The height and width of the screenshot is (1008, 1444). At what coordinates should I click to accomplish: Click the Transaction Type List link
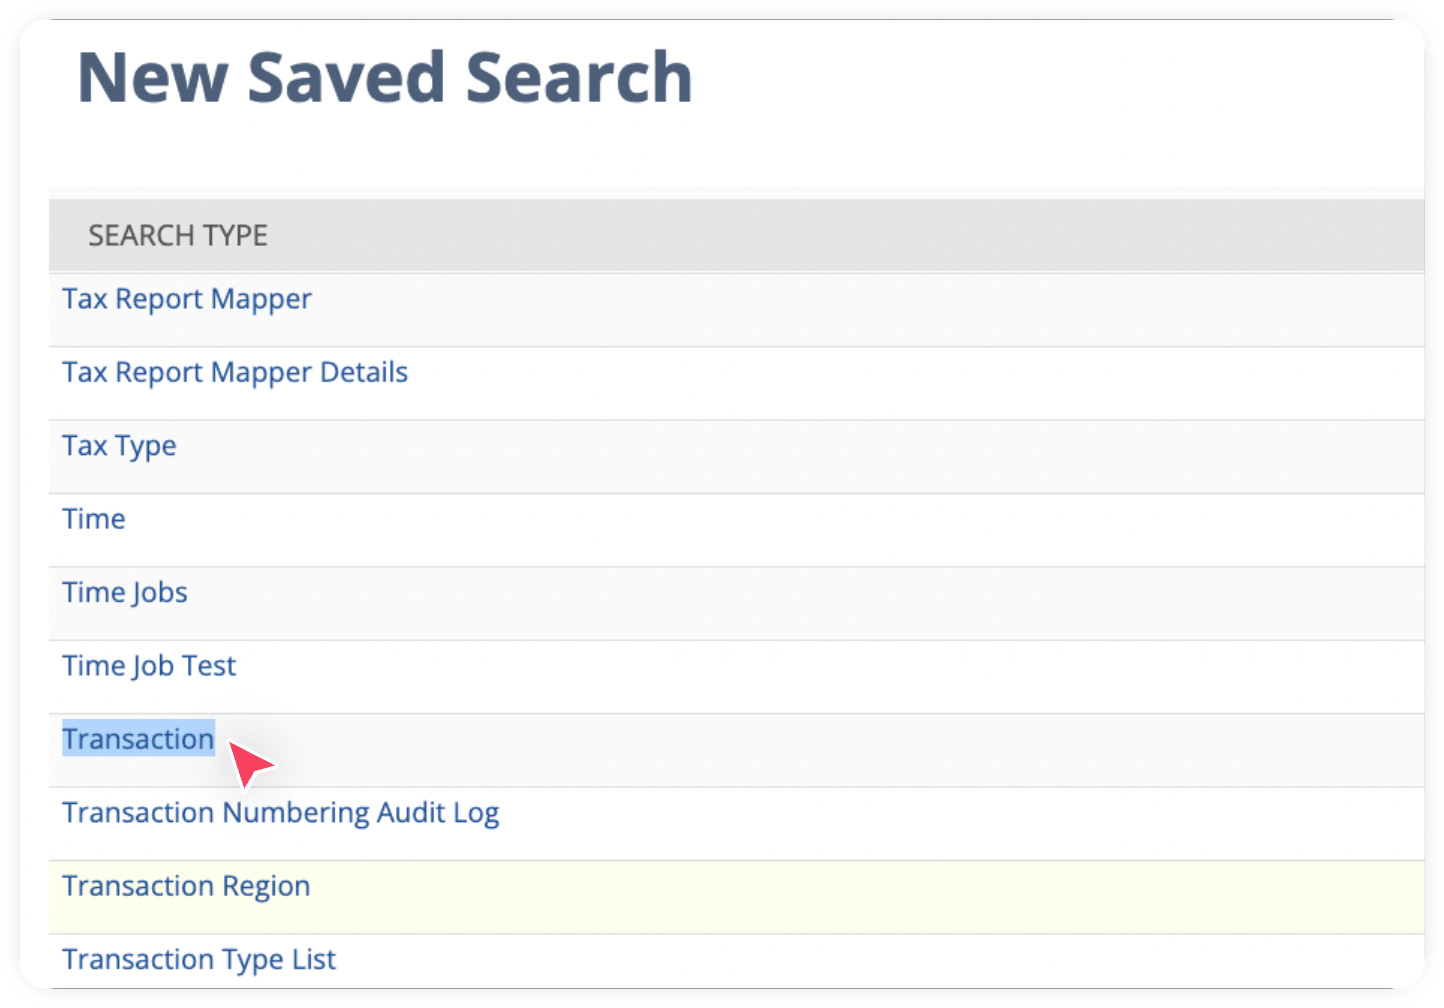point(198,958)
